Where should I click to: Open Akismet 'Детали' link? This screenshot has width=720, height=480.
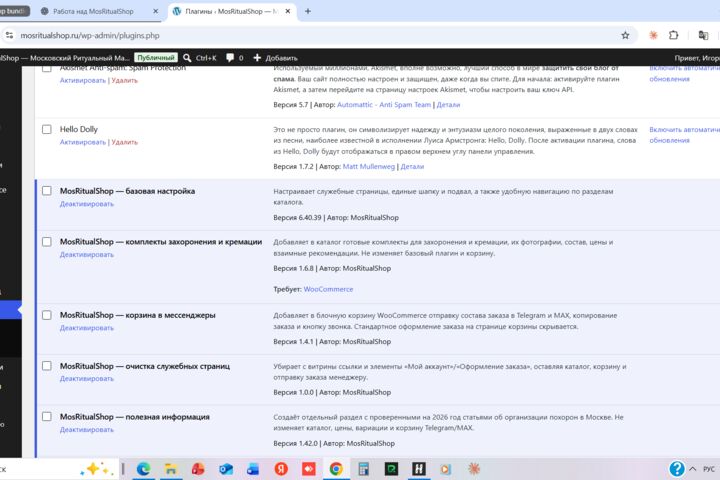[448, 105]
